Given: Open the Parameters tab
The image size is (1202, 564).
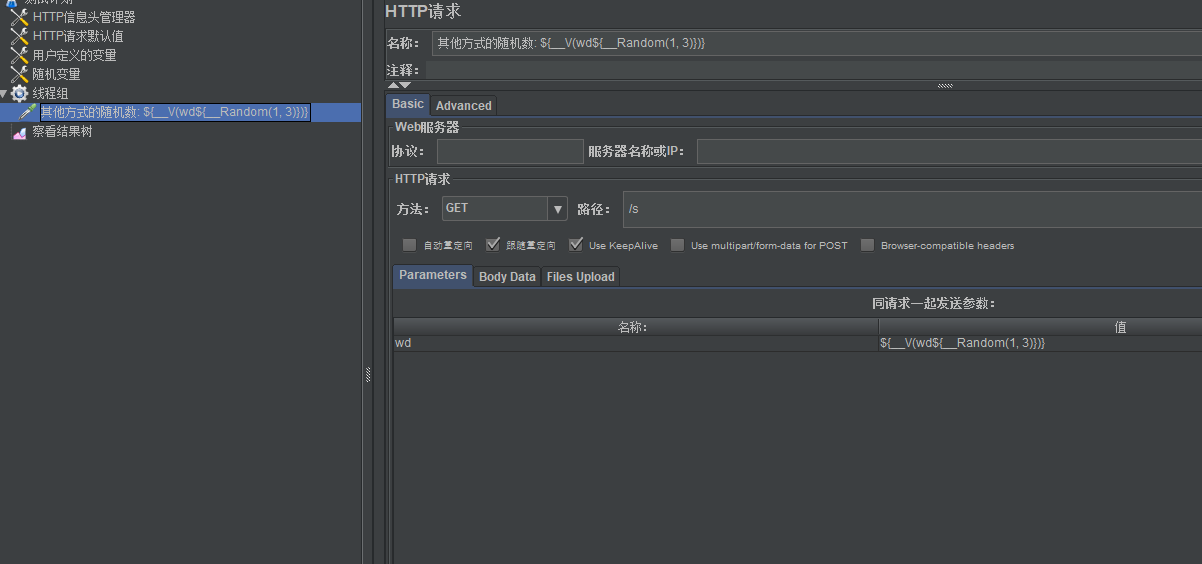Looking at the screenshot, I should point(433,275).
